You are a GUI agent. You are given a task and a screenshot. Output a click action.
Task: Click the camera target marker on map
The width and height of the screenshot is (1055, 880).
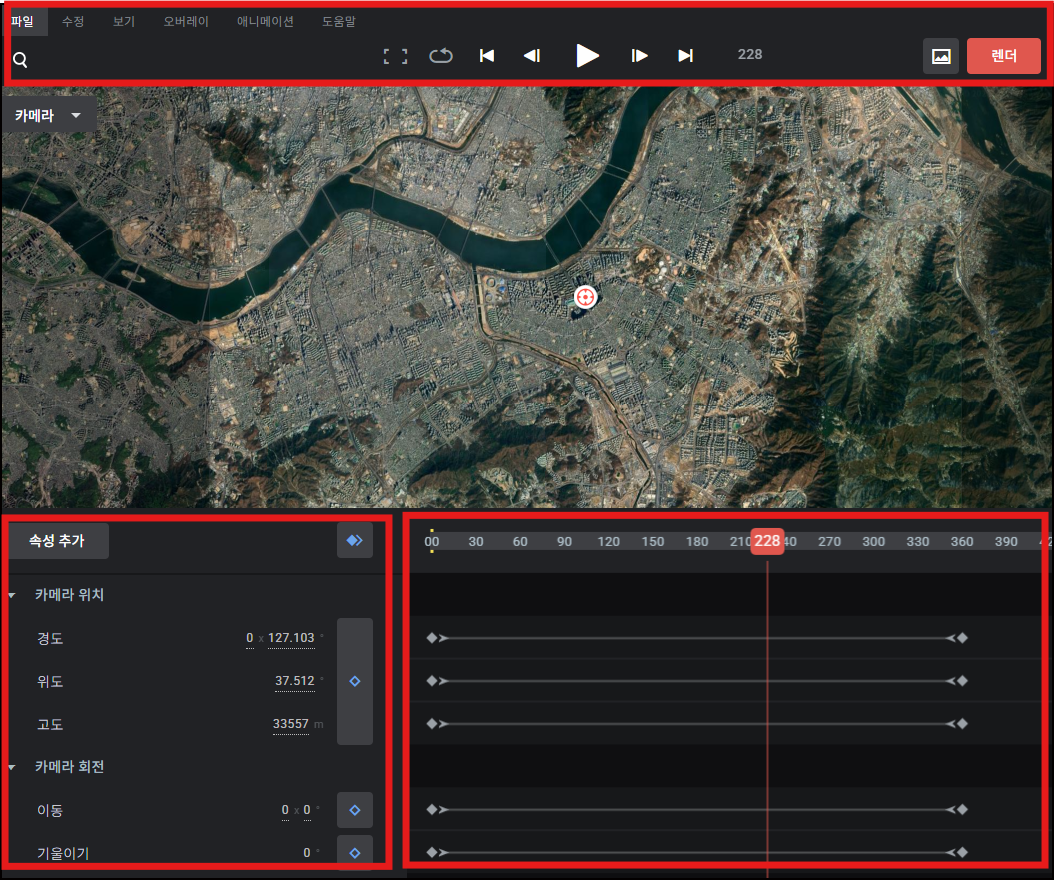585,297
